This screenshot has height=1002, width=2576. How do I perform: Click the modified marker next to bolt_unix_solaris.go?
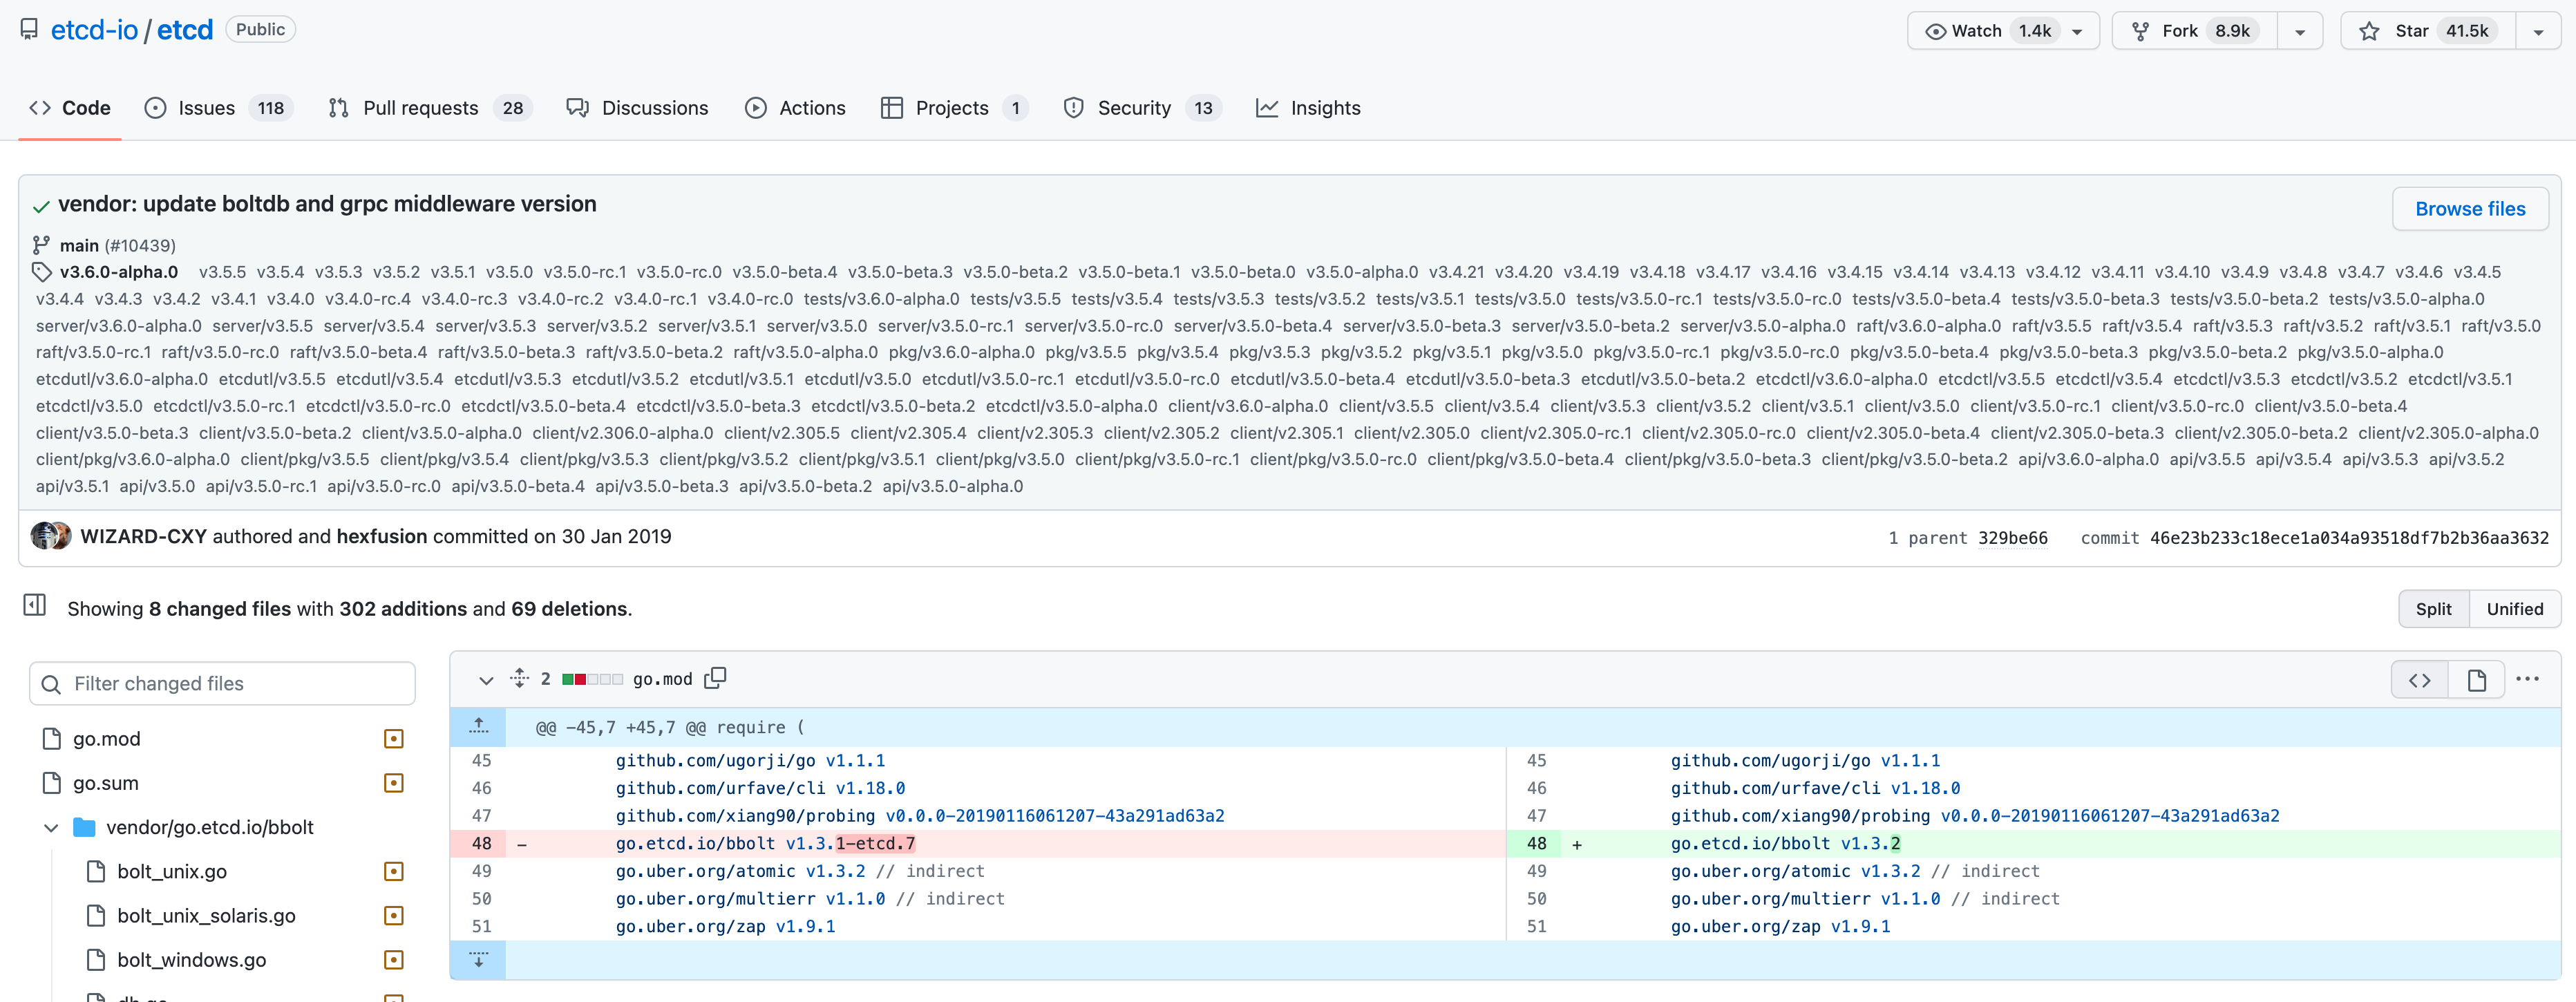click(x=394, y=916)
